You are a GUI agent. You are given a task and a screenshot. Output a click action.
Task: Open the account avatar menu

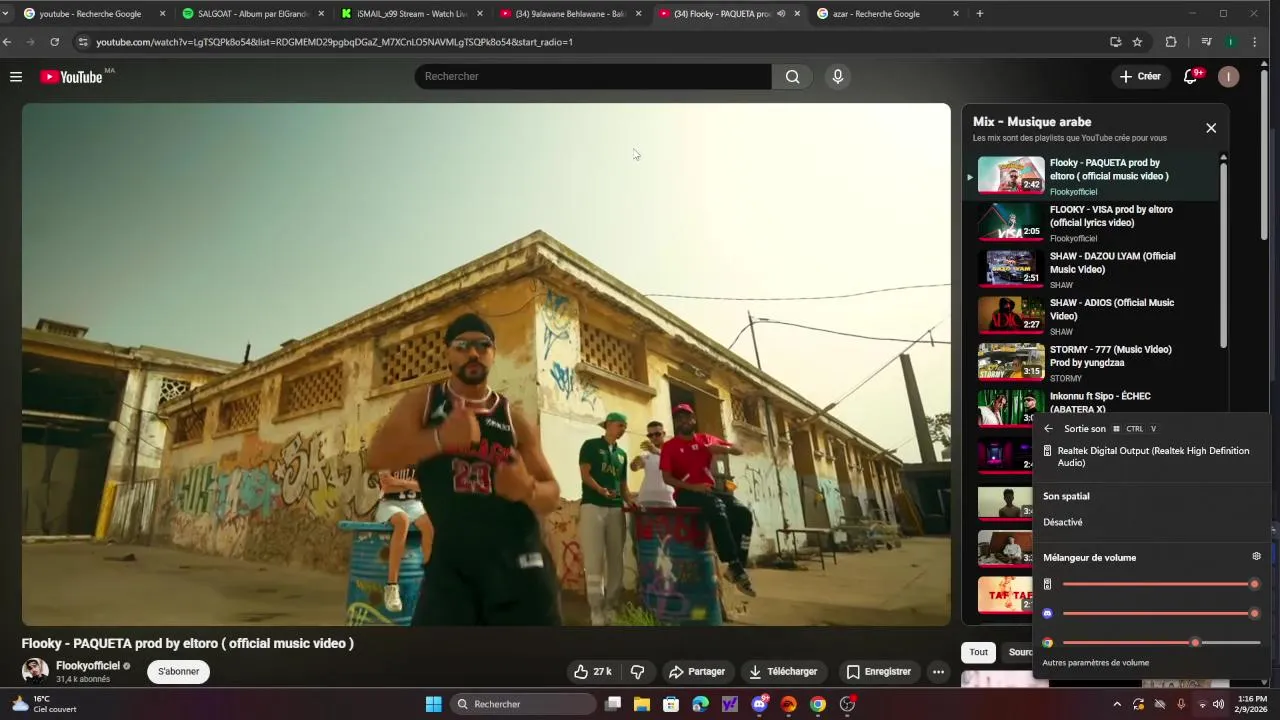coord(1229,77)
